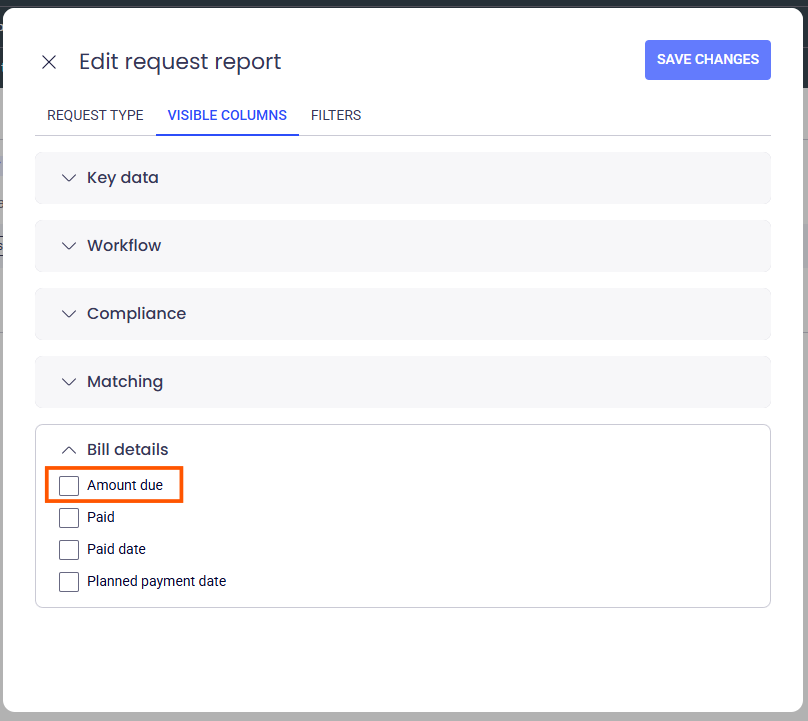Switch to the REQUEST TYPE tab

(x=95, y=115)
